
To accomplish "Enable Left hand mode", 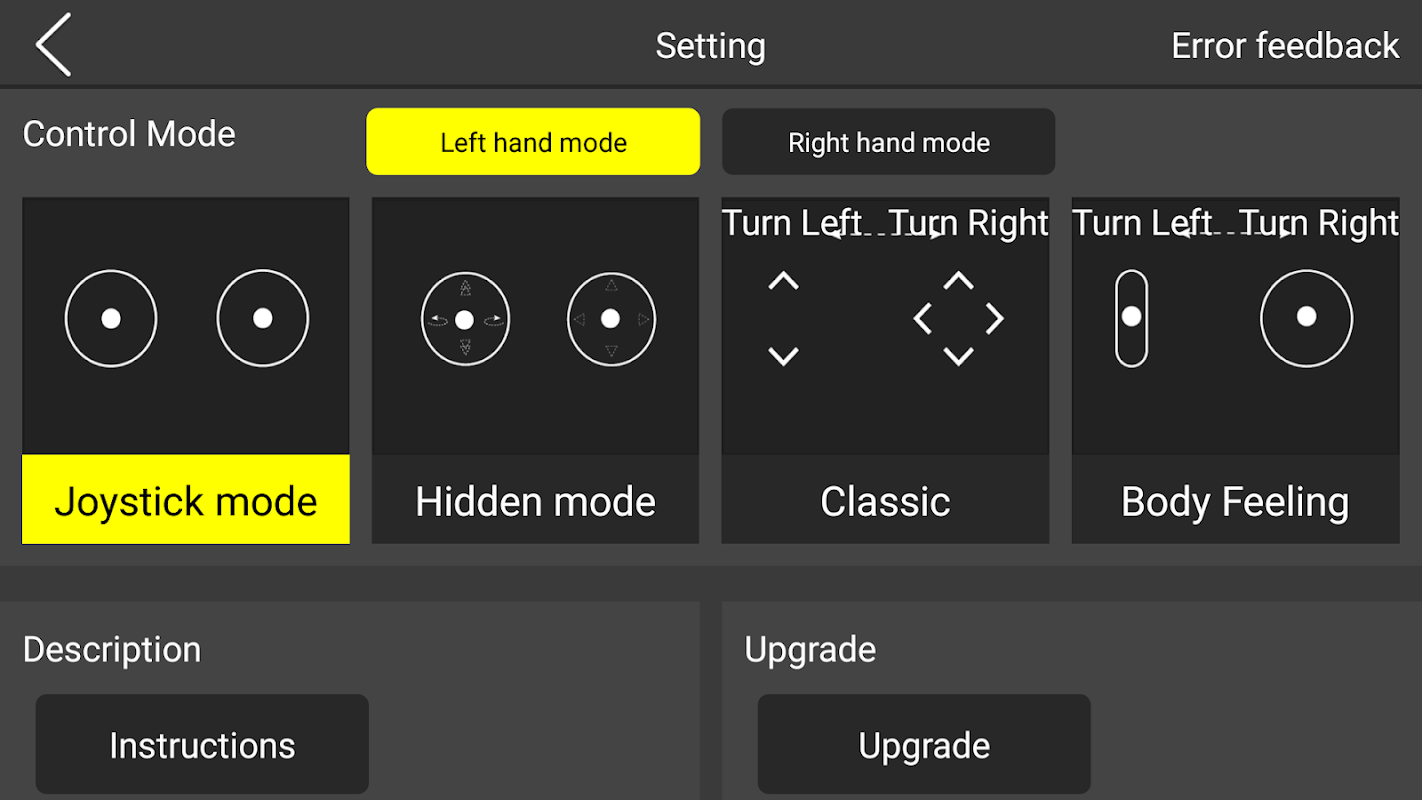I will coord(533,142).
